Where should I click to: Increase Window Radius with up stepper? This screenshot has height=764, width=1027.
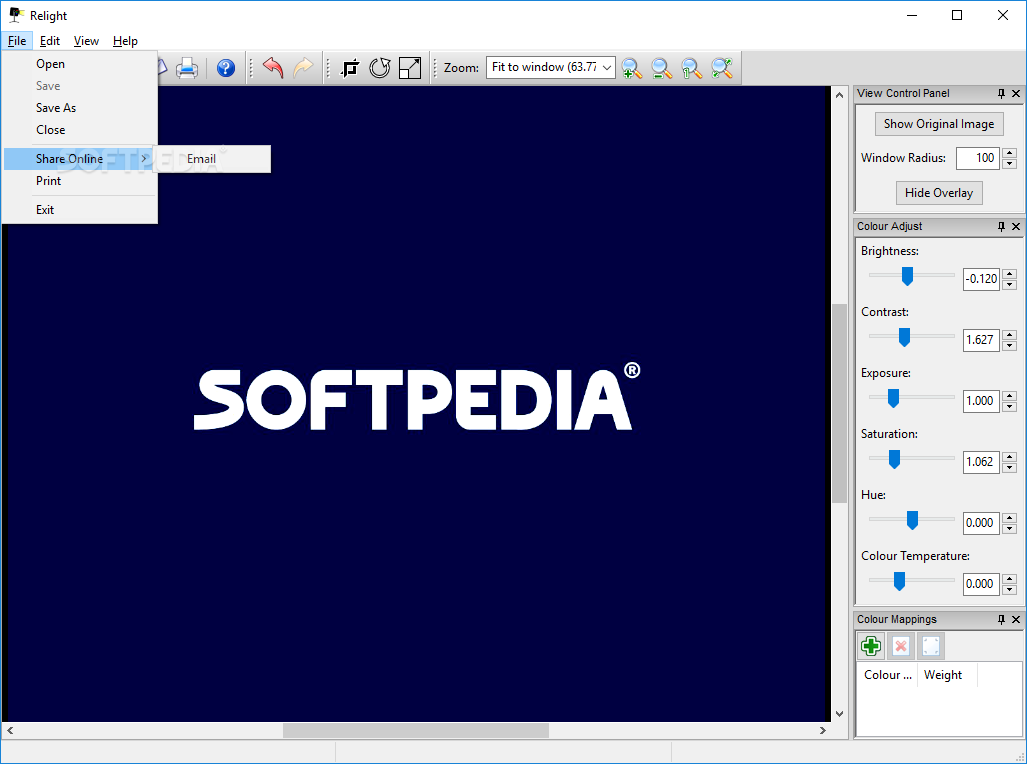click(x=1009, y=153)
